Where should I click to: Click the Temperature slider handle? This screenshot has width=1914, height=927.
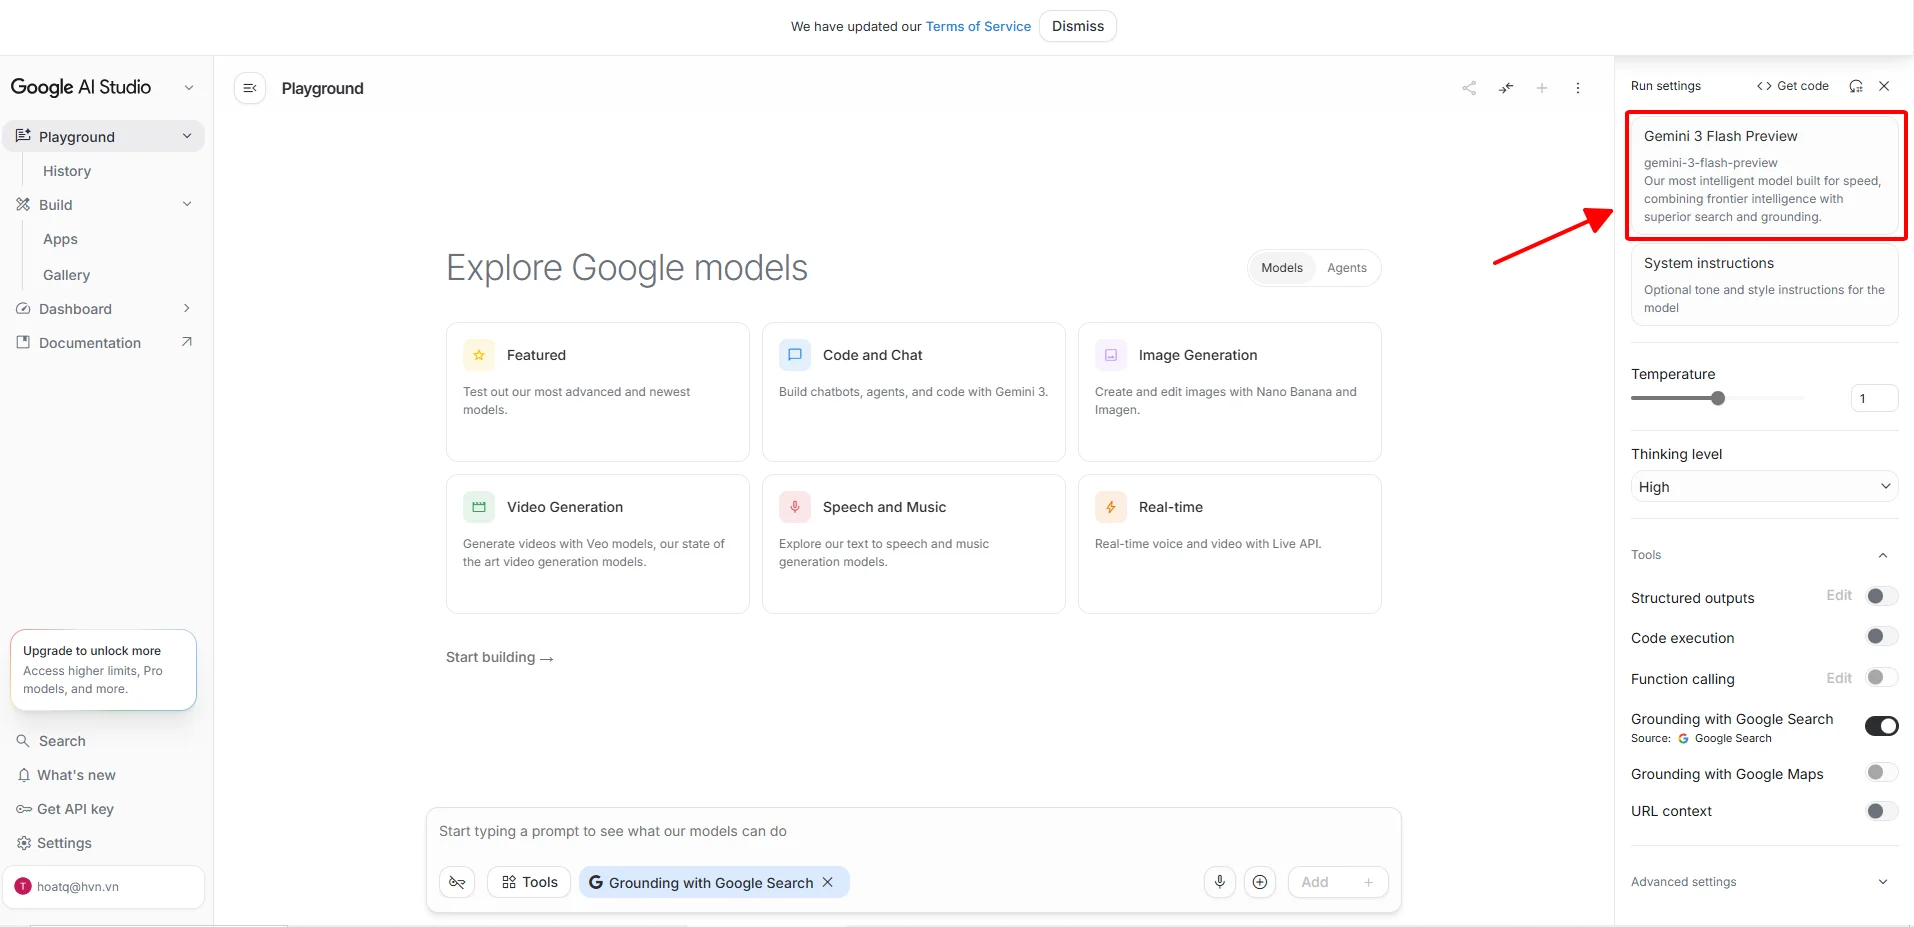[1718, 398]
